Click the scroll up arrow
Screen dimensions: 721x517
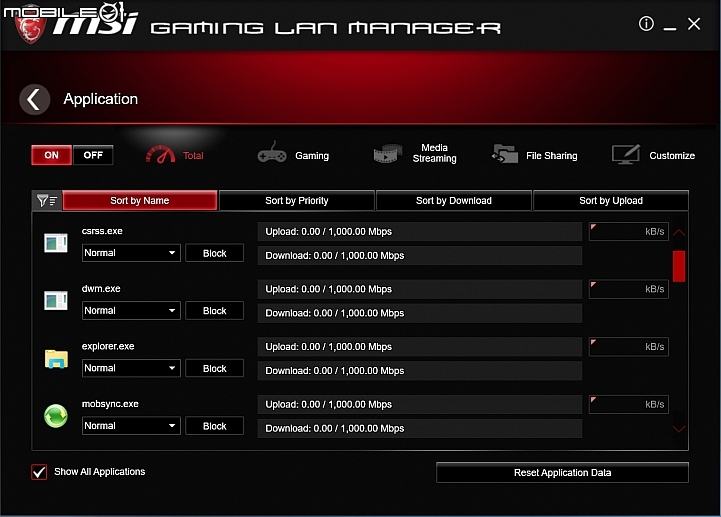pos(679,232)
